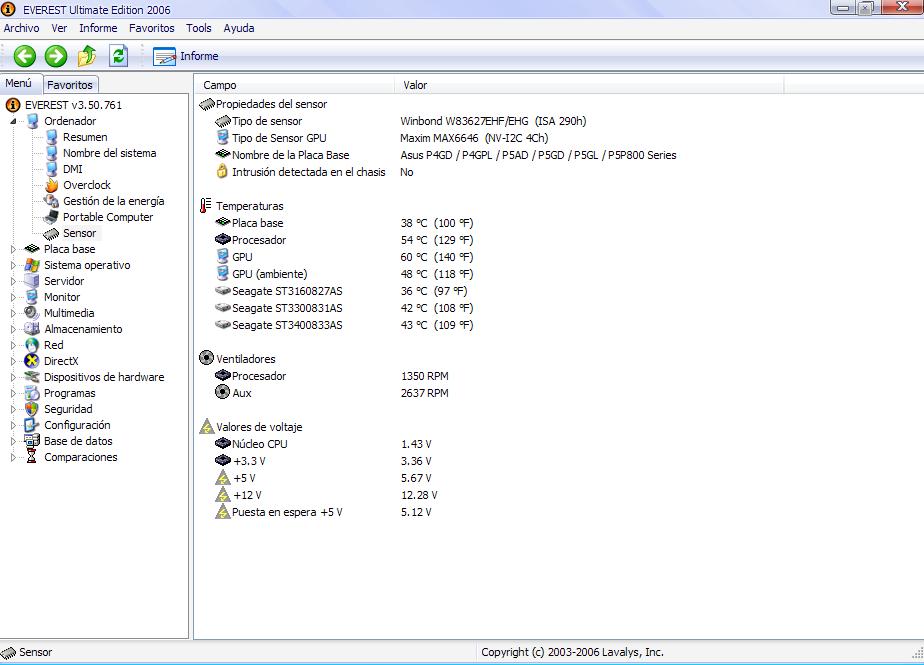Select the Tipo de sensor row
The height and width of the screenshot is (665, 924).
(x=401, y=121)
